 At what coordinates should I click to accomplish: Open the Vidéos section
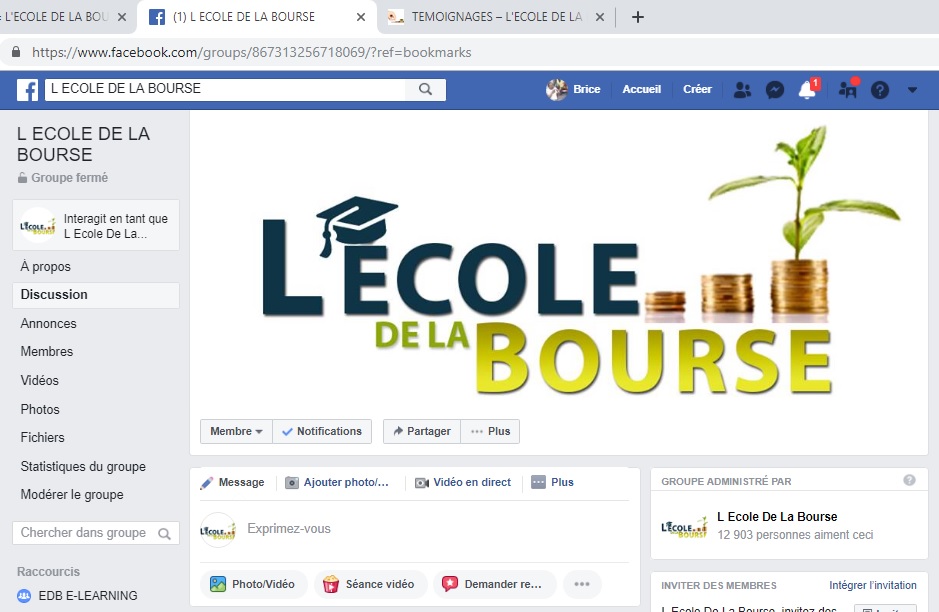(40, 380)
